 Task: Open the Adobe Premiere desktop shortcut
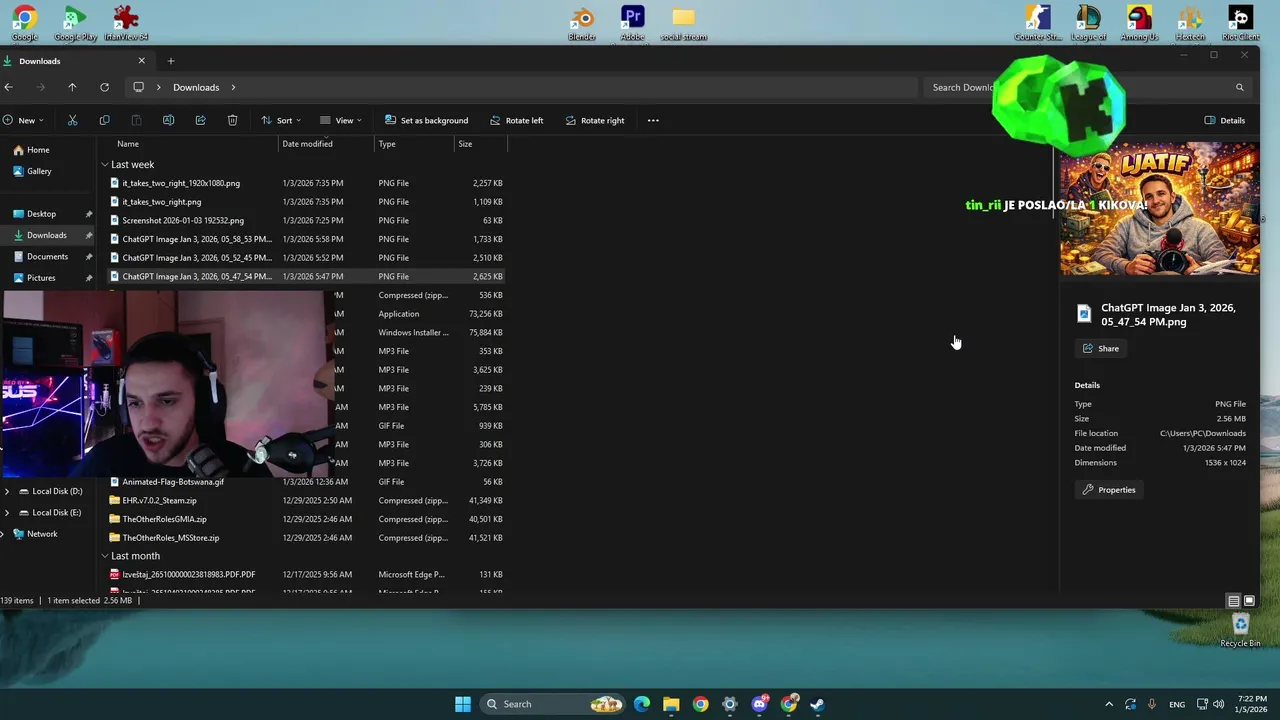point(633,24)
